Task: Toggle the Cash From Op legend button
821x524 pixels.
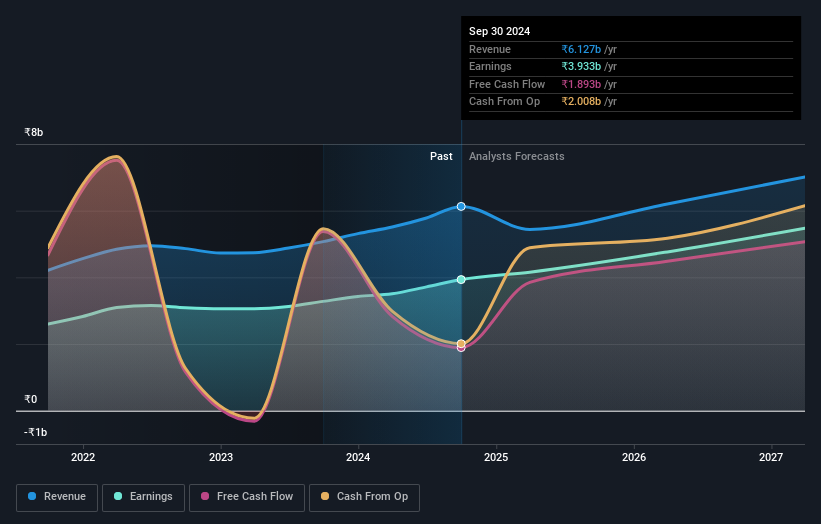Action: [x=364, y=497]
